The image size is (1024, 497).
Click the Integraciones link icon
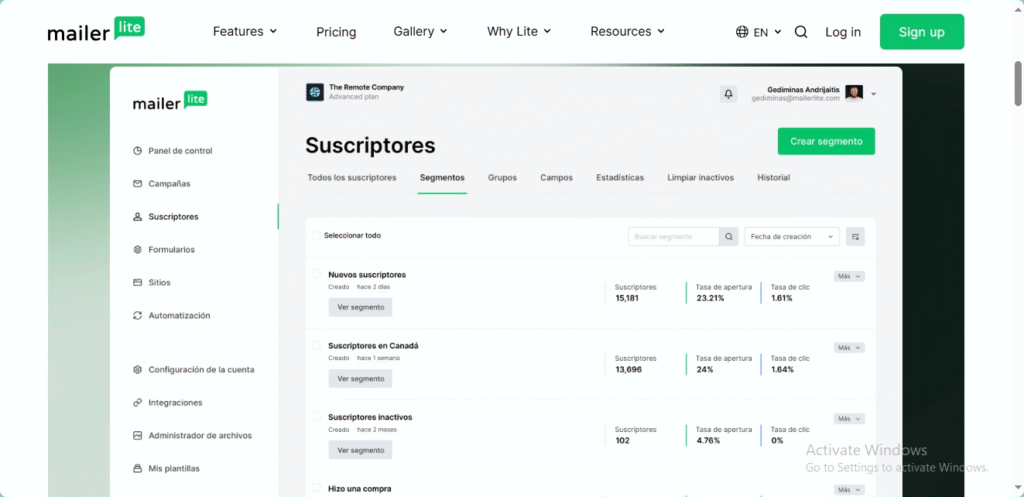click(x=137, y=403)
